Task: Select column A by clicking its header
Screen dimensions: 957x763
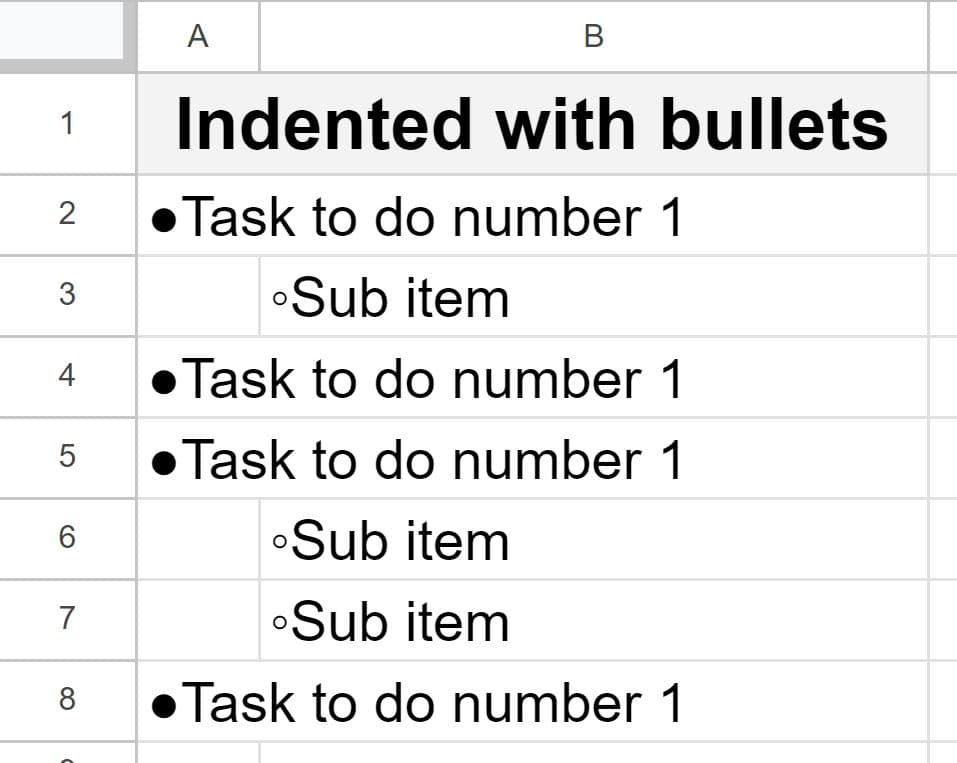Action: pos(196,36)
